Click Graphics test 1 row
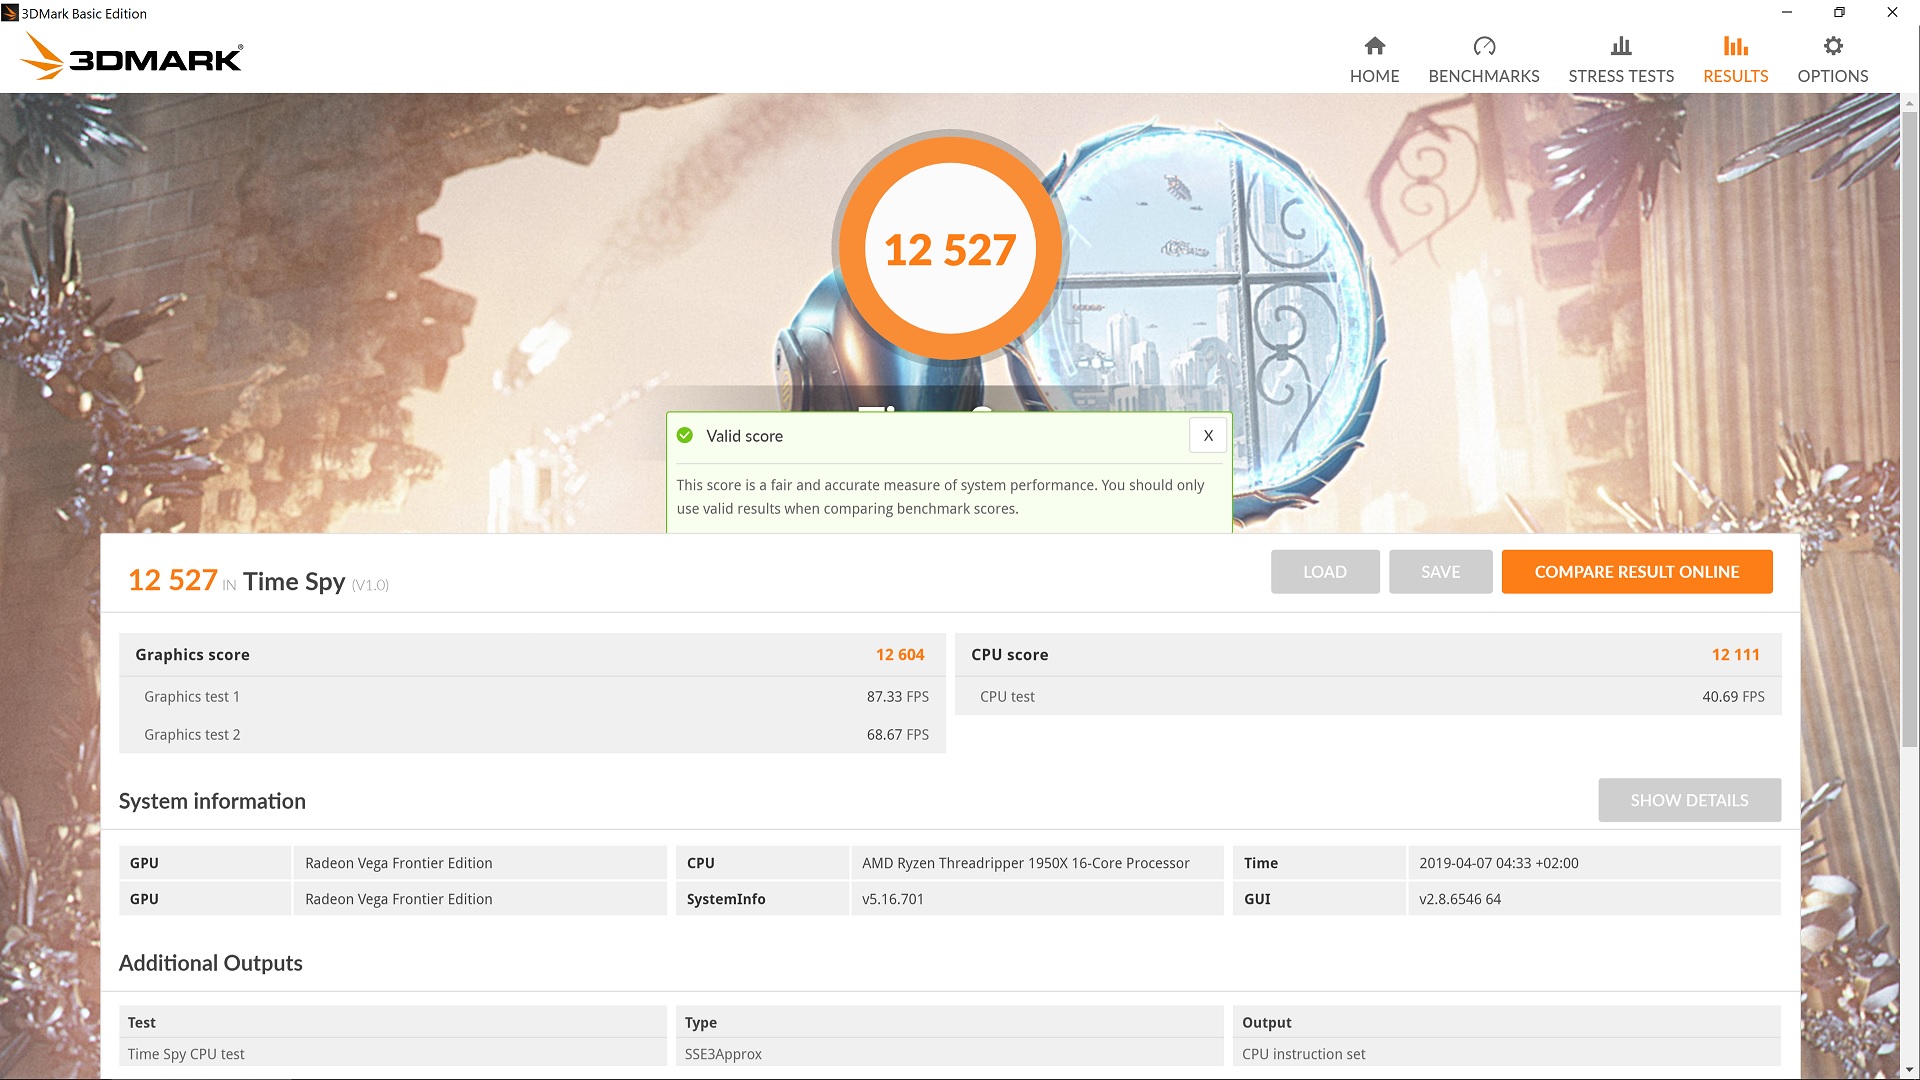 532,696
